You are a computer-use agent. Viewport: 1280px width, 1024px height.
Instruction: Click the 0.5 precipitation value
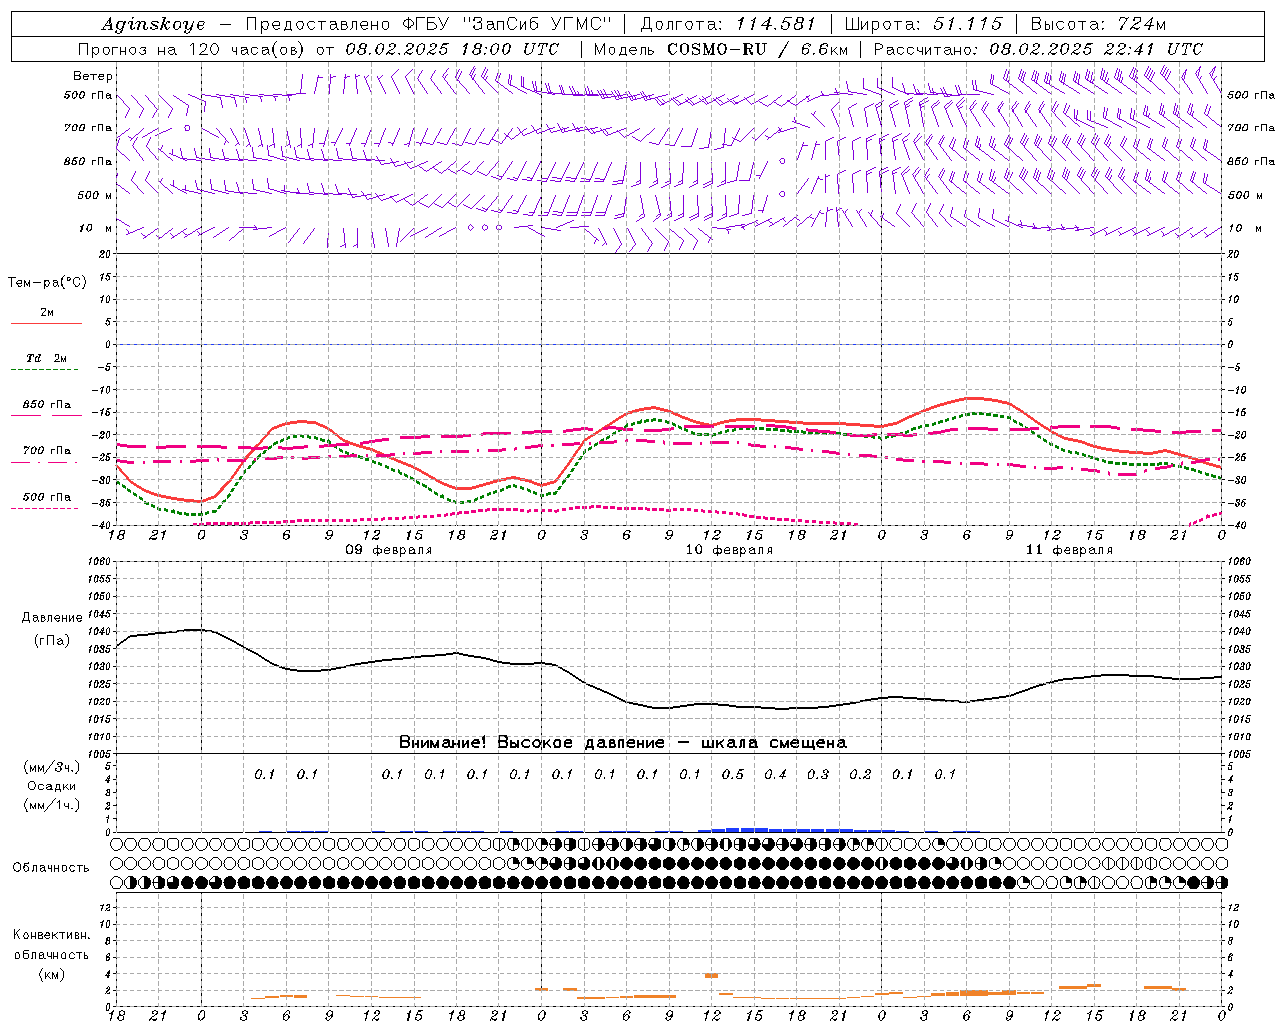(x=733, y=774)
